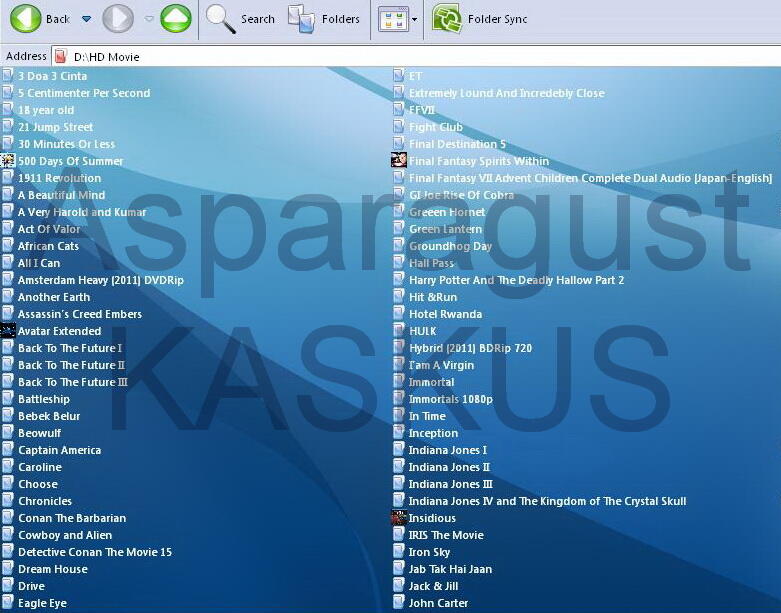This screenshot has height=613, width=781.
Task: Select the Groundhog Day folder name
Action: click(x=450, y=246)
